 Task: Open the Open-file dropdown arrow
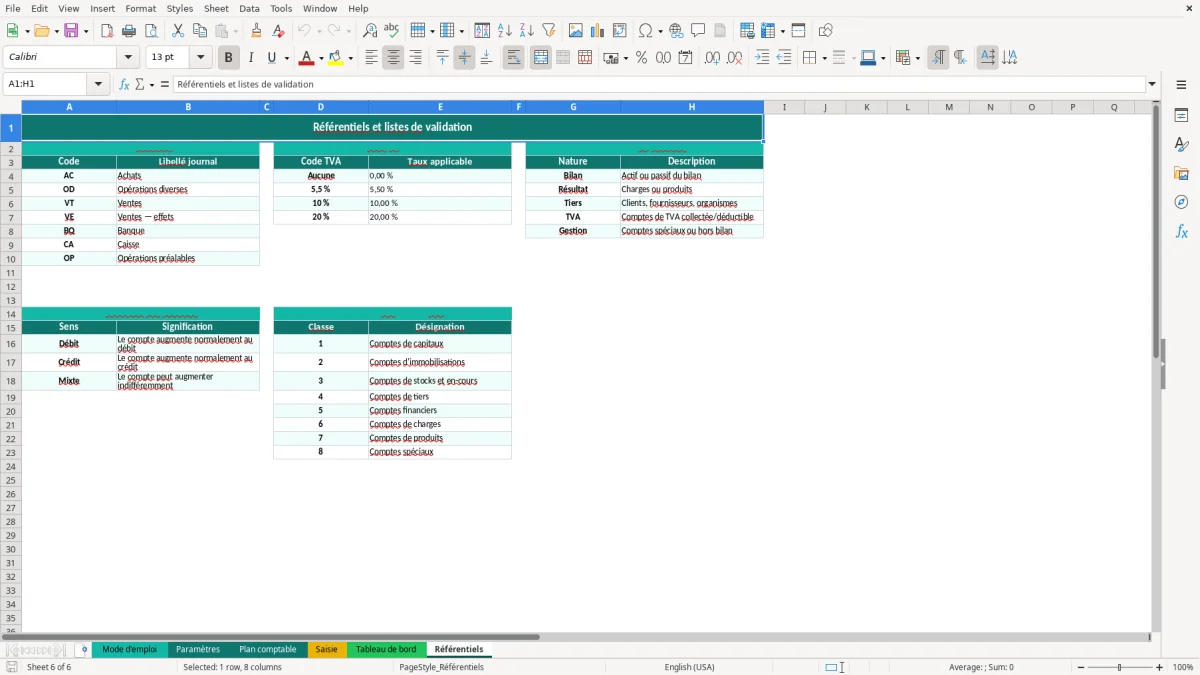click(x=55, y=32)
